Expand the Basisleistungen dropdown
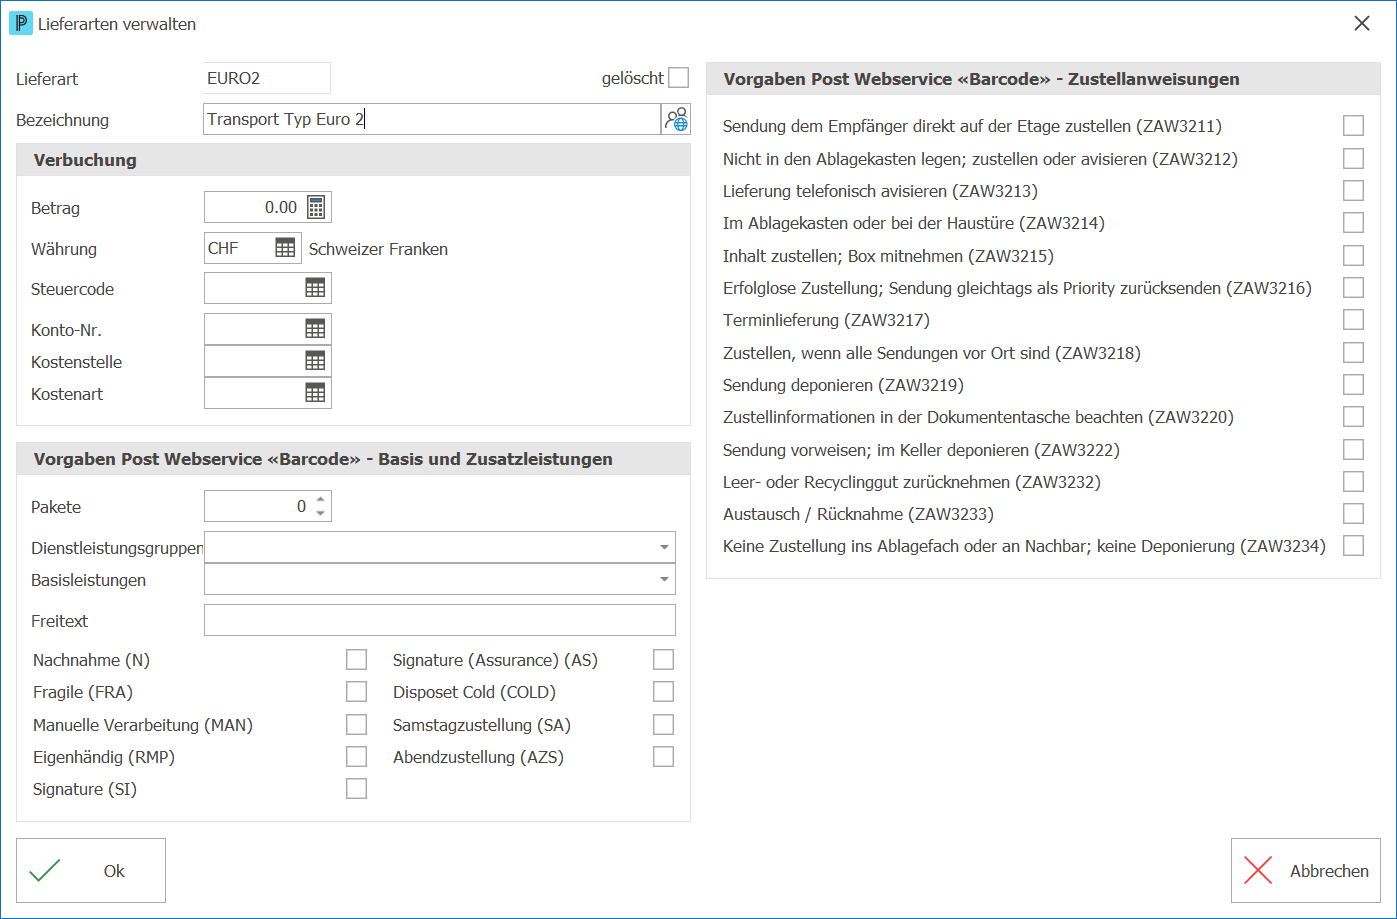This screenshot has height=919, width=1397. pos(664,579)
